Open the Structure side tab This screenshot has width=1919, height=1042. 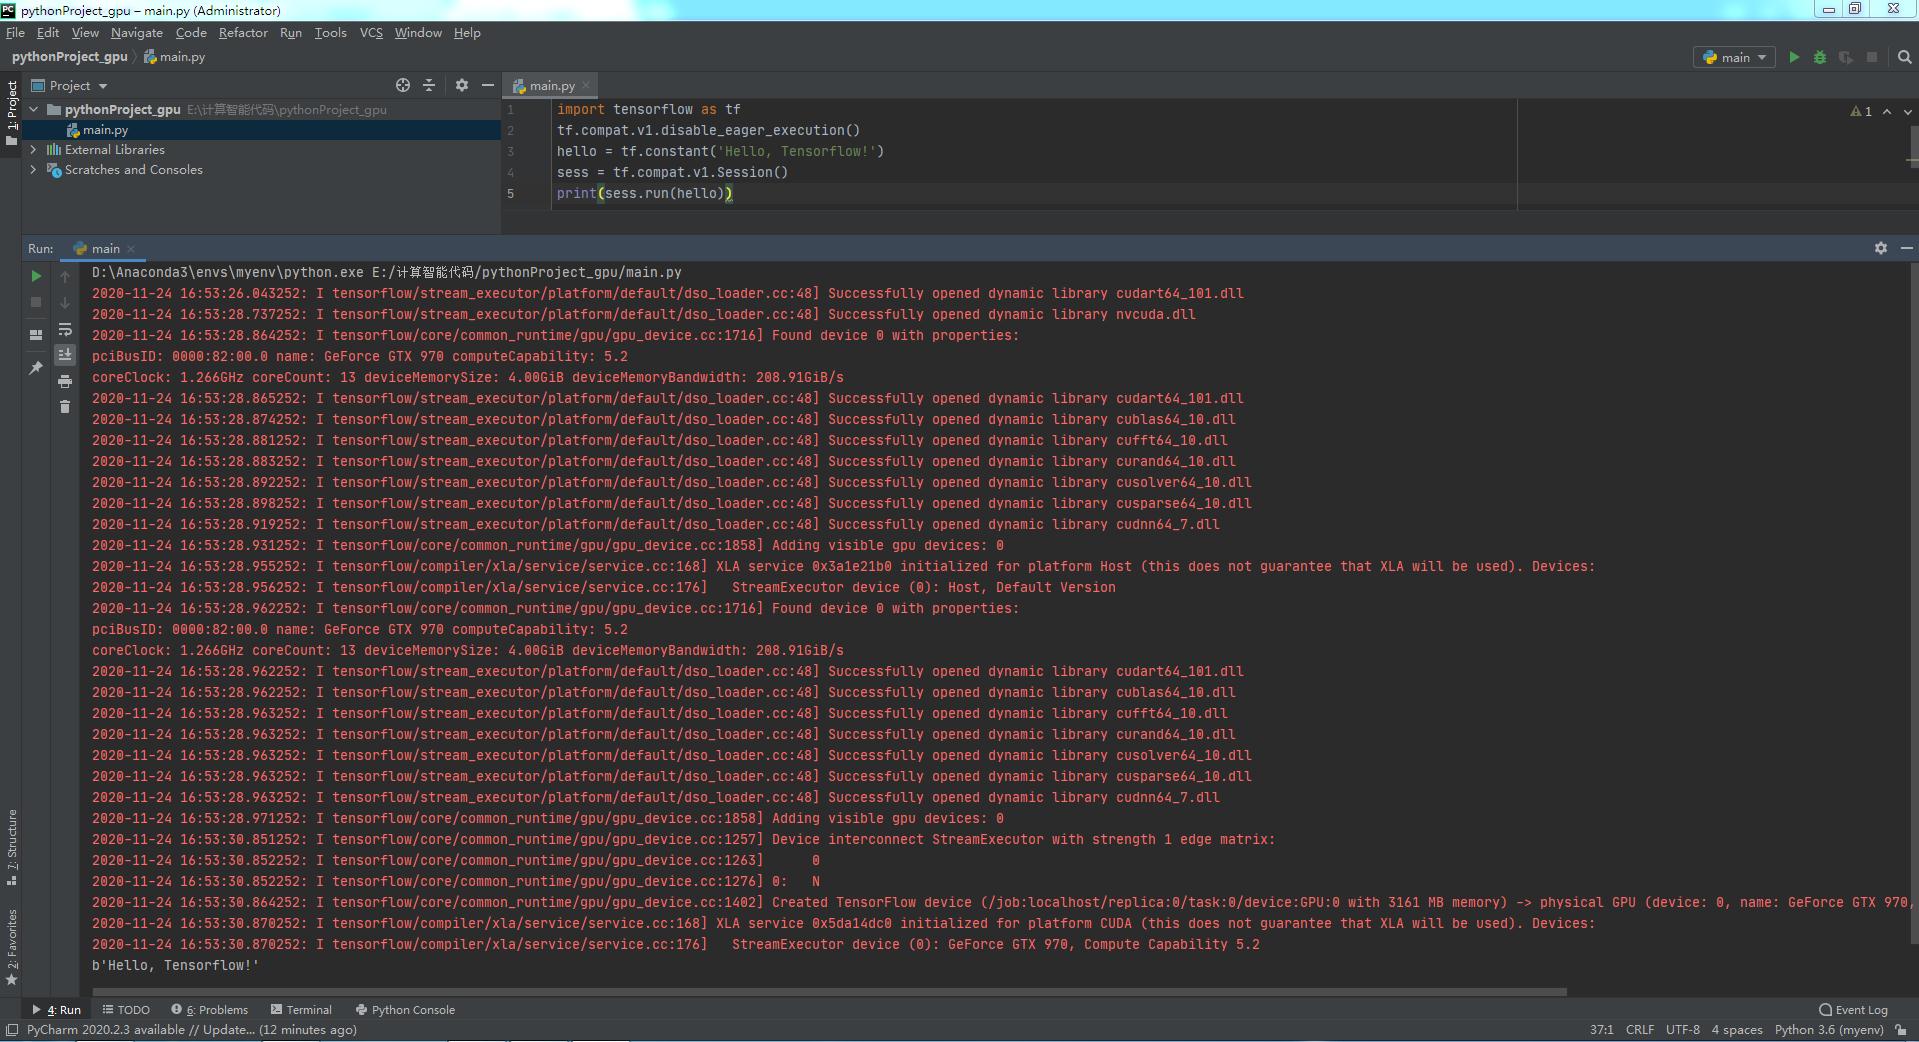click(11, 847)
